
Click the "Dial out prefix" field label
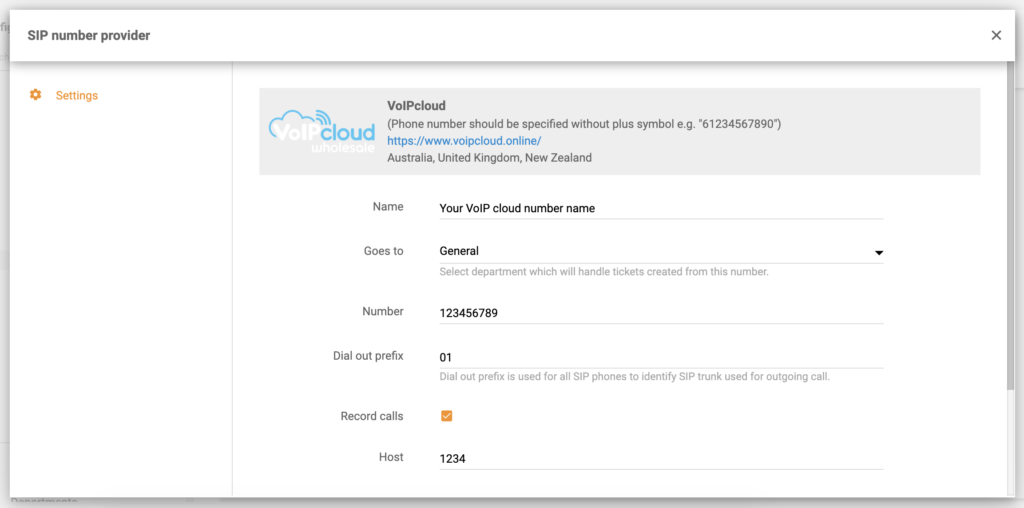(x=368, y=356)
